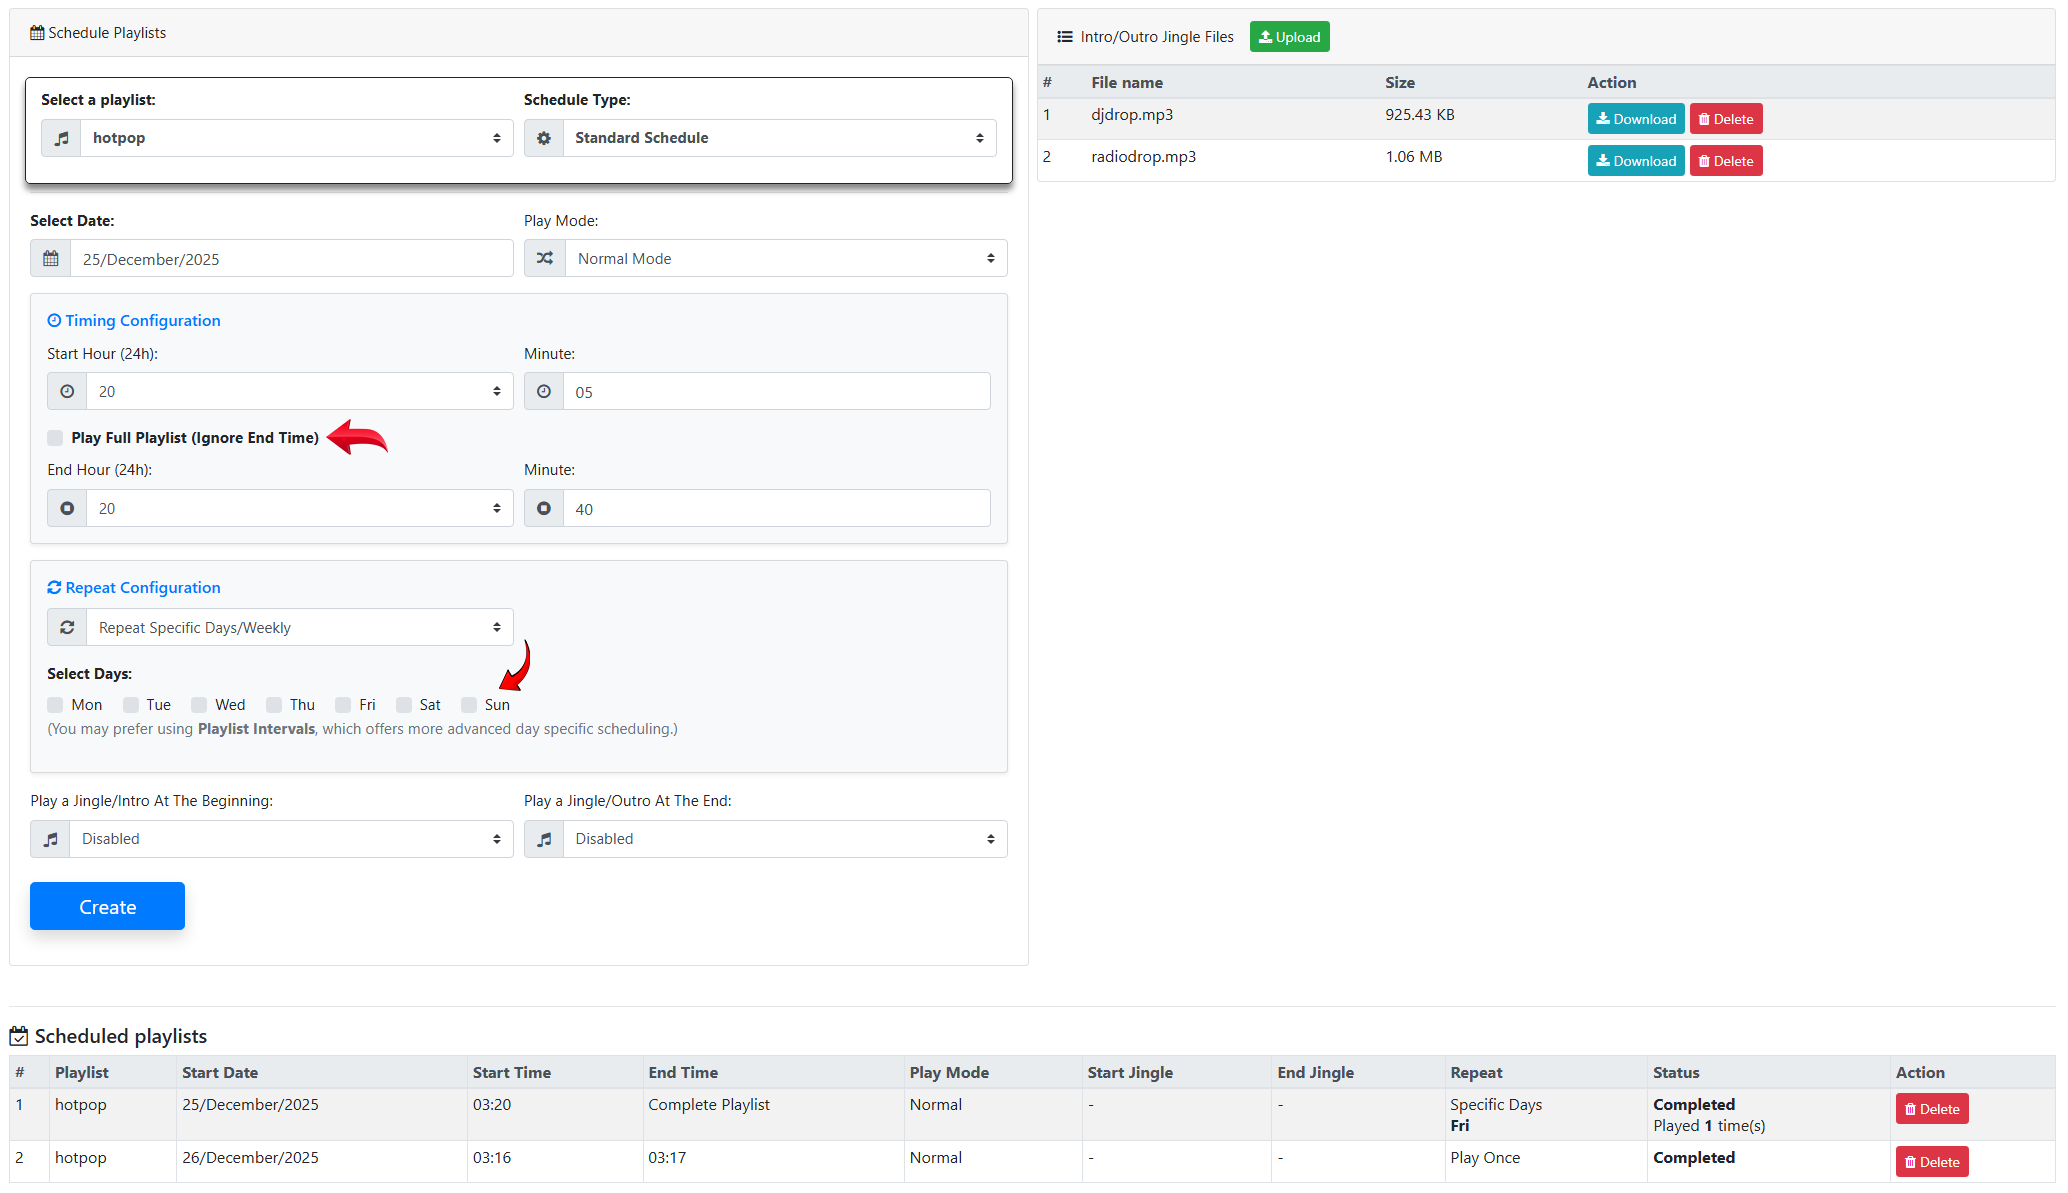Open the Normal Mode play mode dropdown

785,258
